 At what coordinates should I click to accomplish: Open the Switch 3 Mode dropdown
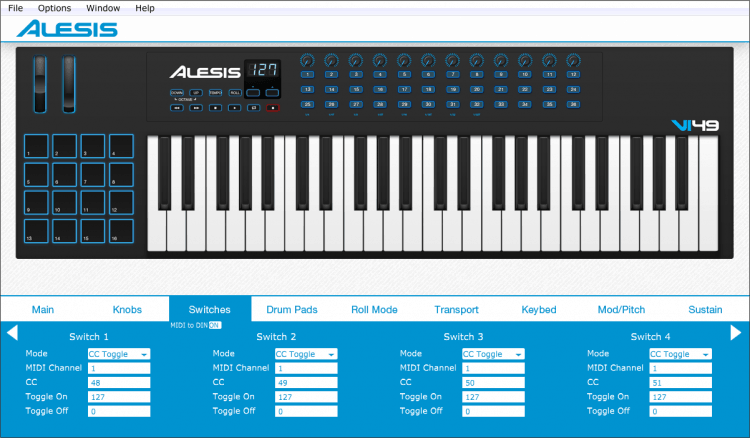tap(493, 354)
